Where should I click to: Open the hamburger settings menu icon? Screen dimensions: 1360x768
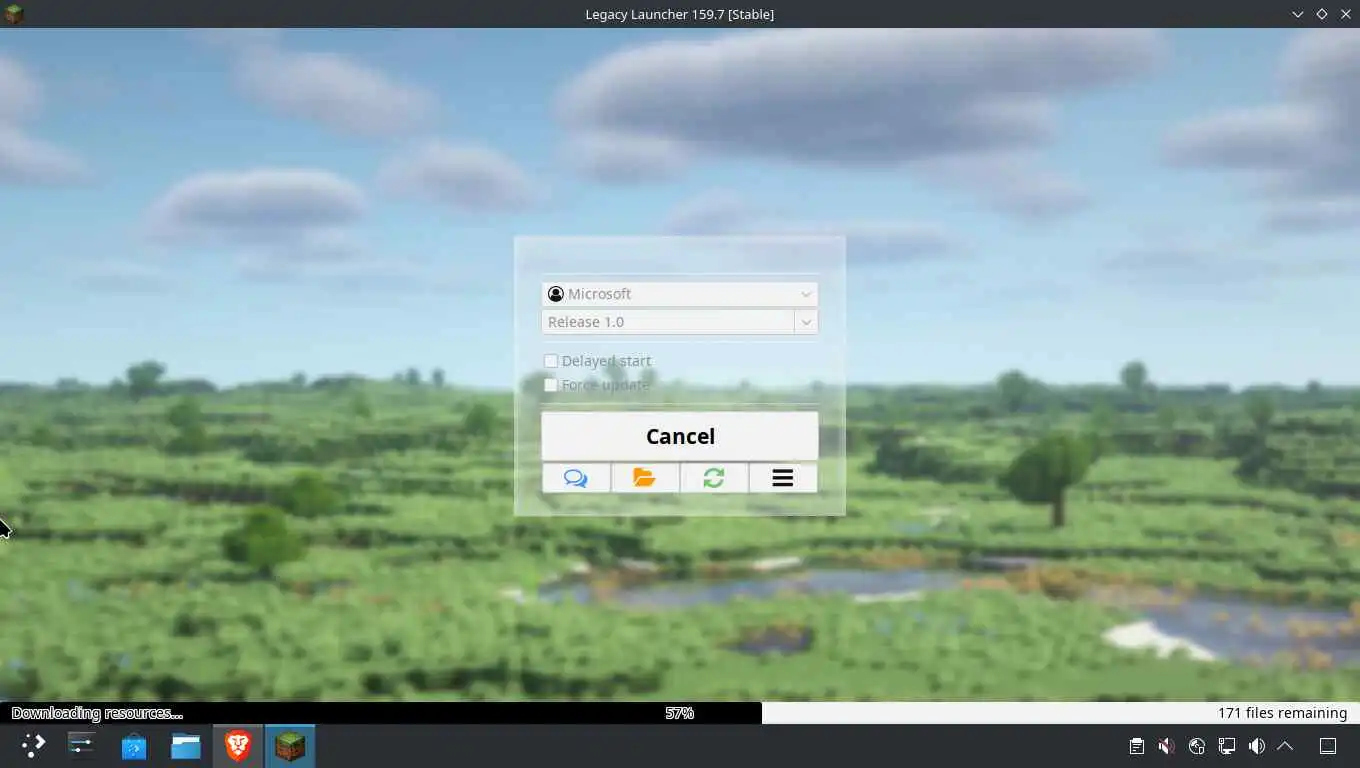783,478
